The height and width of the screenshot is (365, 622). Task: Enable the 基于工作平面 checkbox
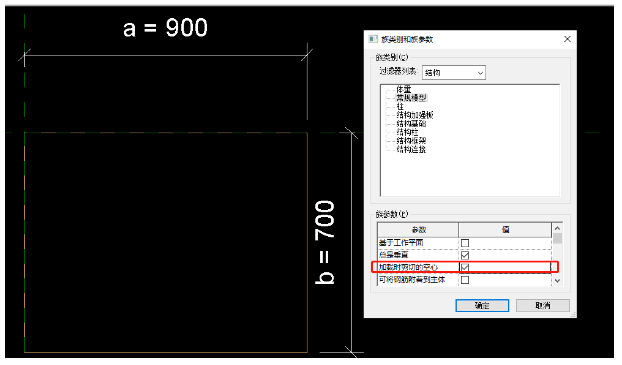click(x=465, y=243)
